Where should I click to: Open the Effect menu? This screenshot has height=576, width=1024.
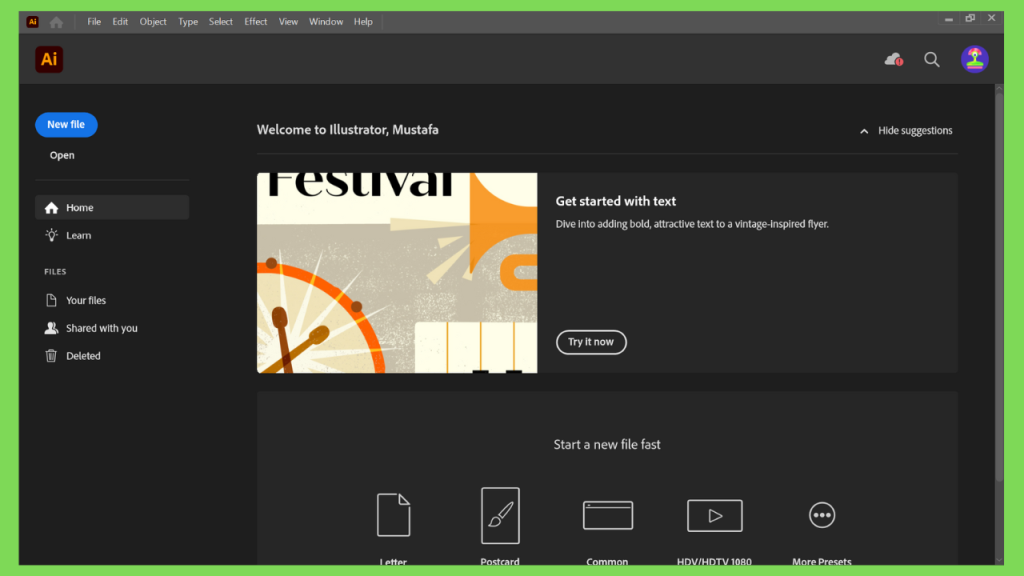pyautogui.click(x=255, y=22)
